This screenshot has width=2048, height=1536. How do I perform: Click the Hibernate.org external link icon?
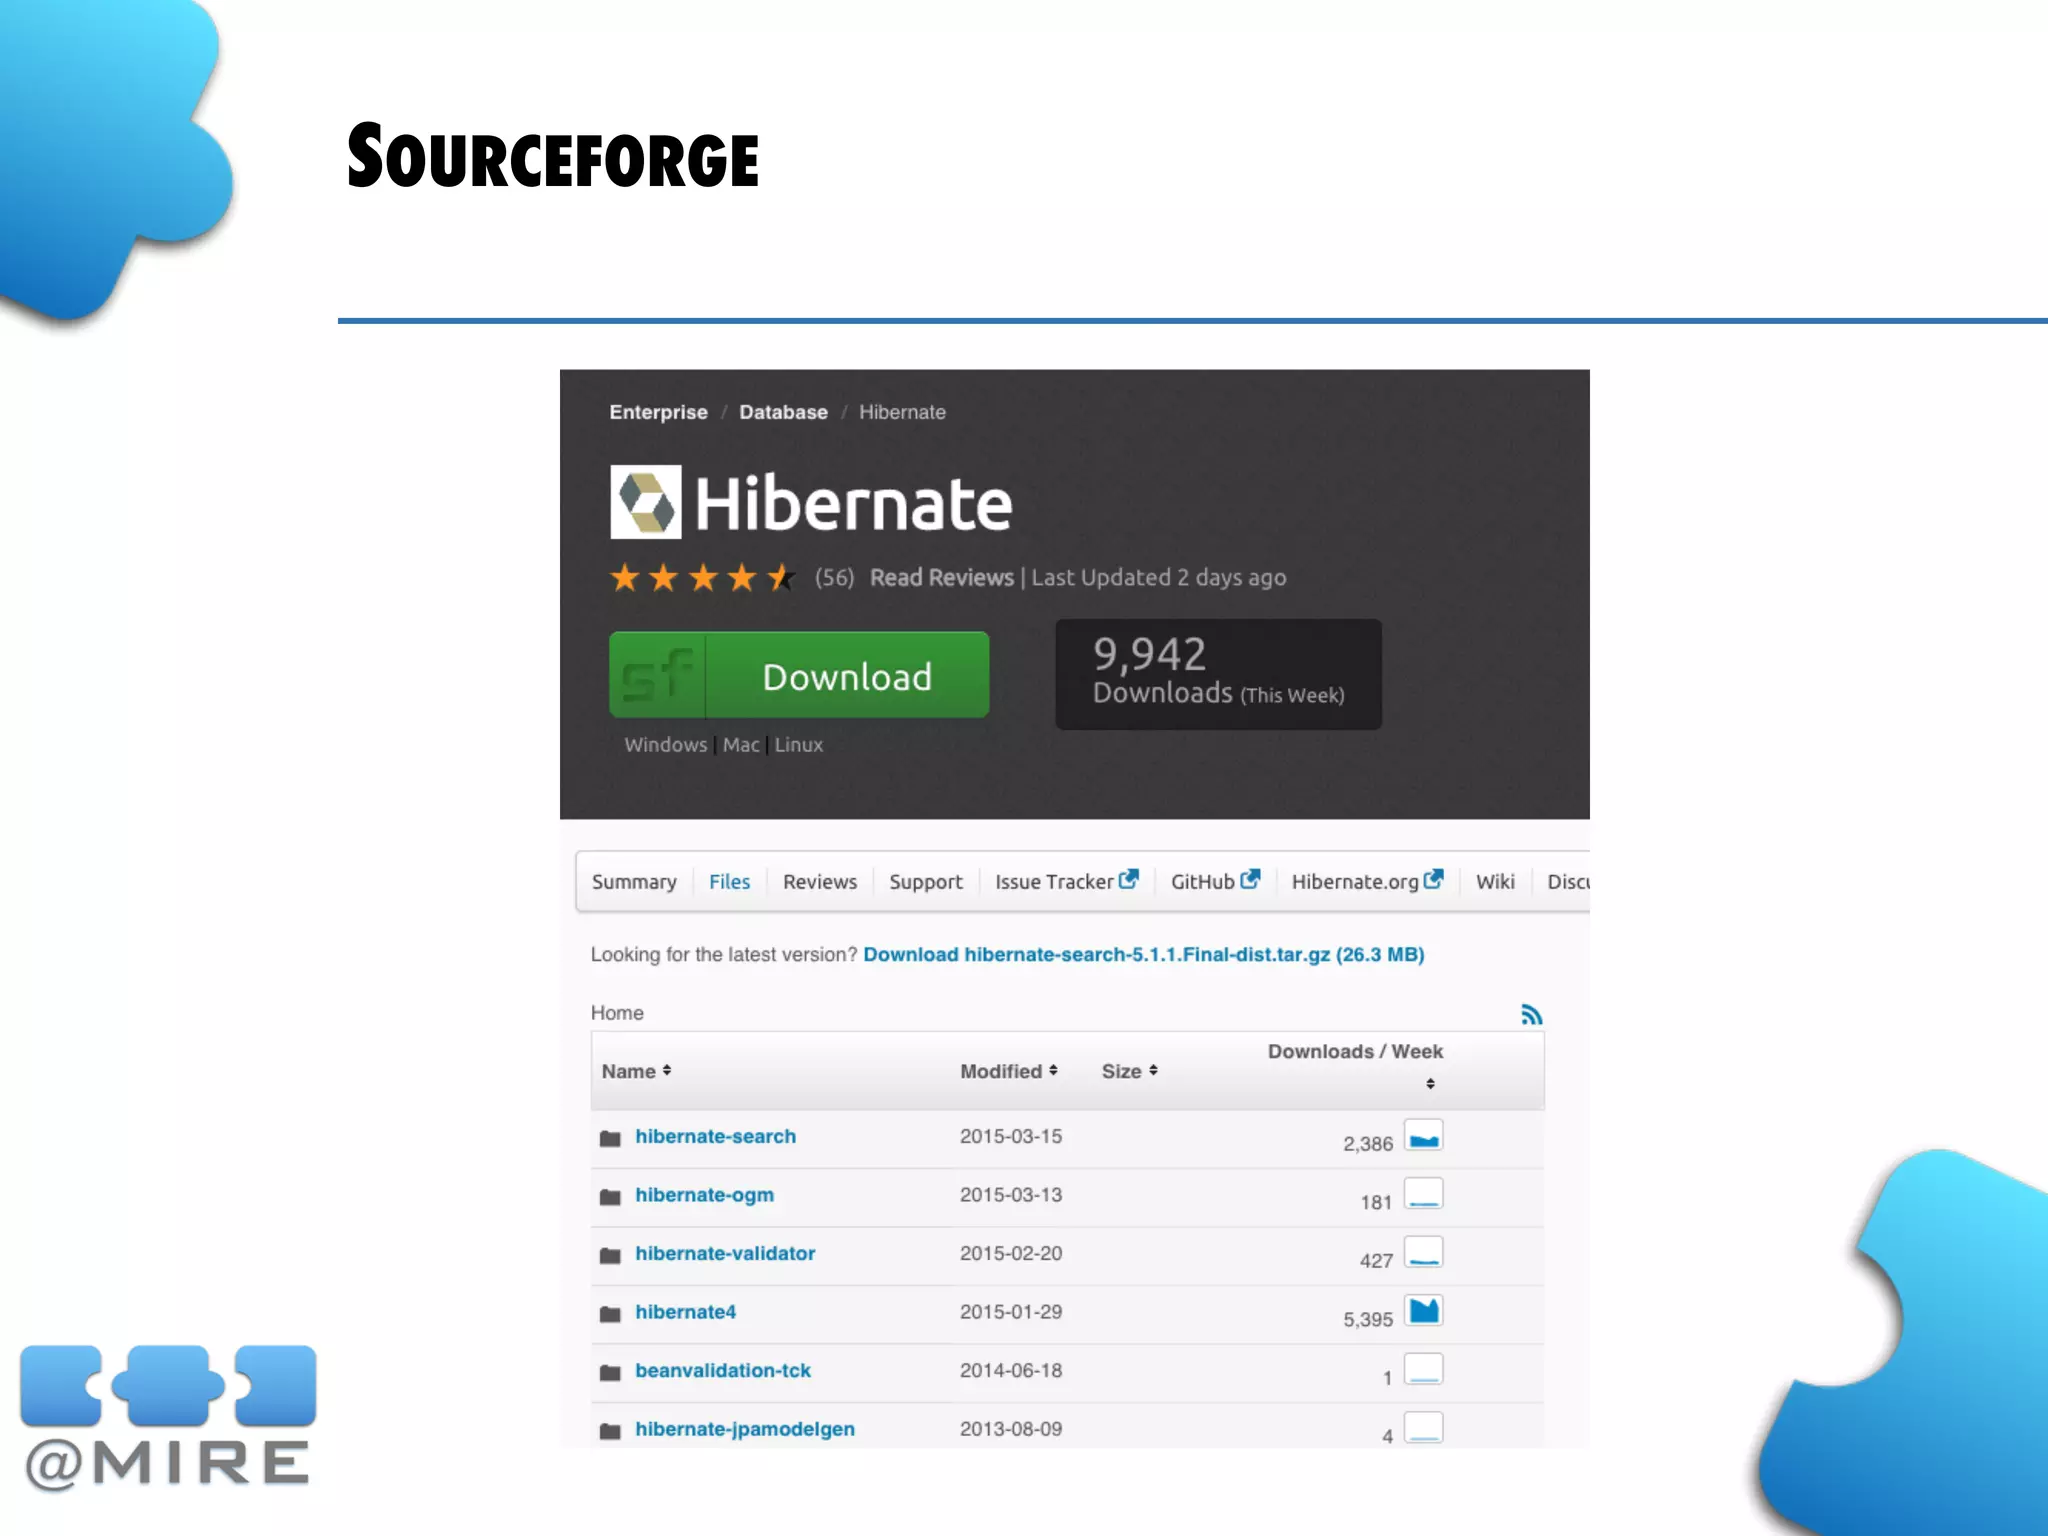(x=1434, y=879)
